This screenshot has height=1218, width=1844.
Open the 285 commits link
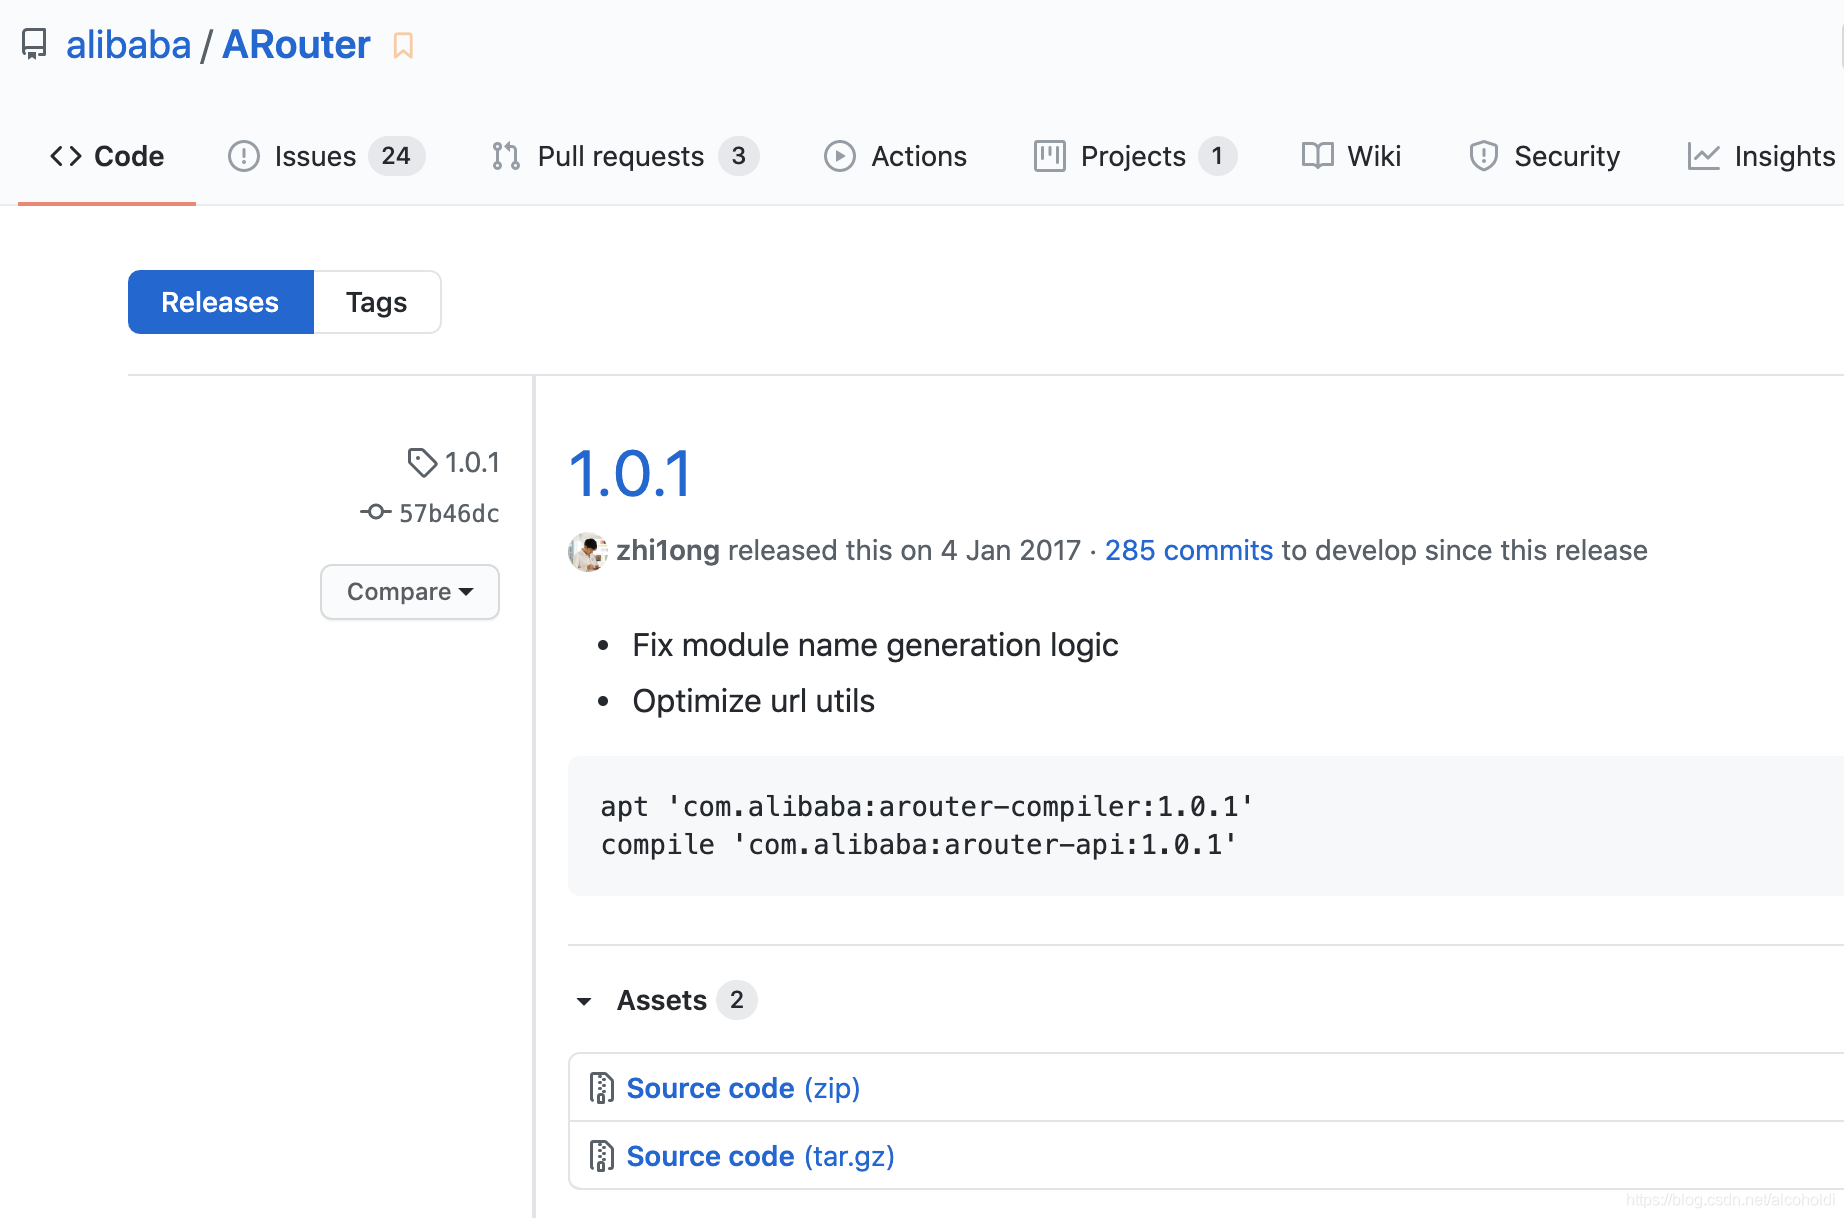(1189, 550)
